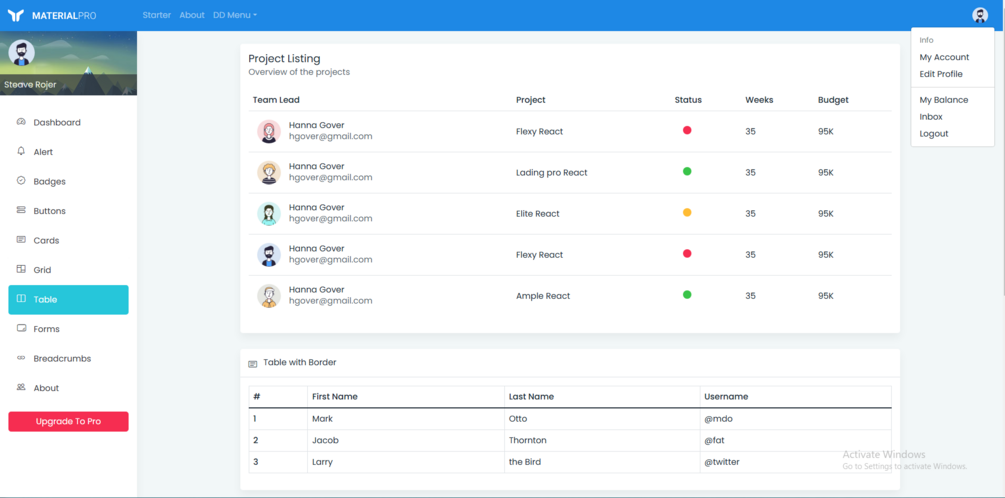Click the MaterialPro logo icon
This screenshot has width=1005, height=498.
point(17,15)
